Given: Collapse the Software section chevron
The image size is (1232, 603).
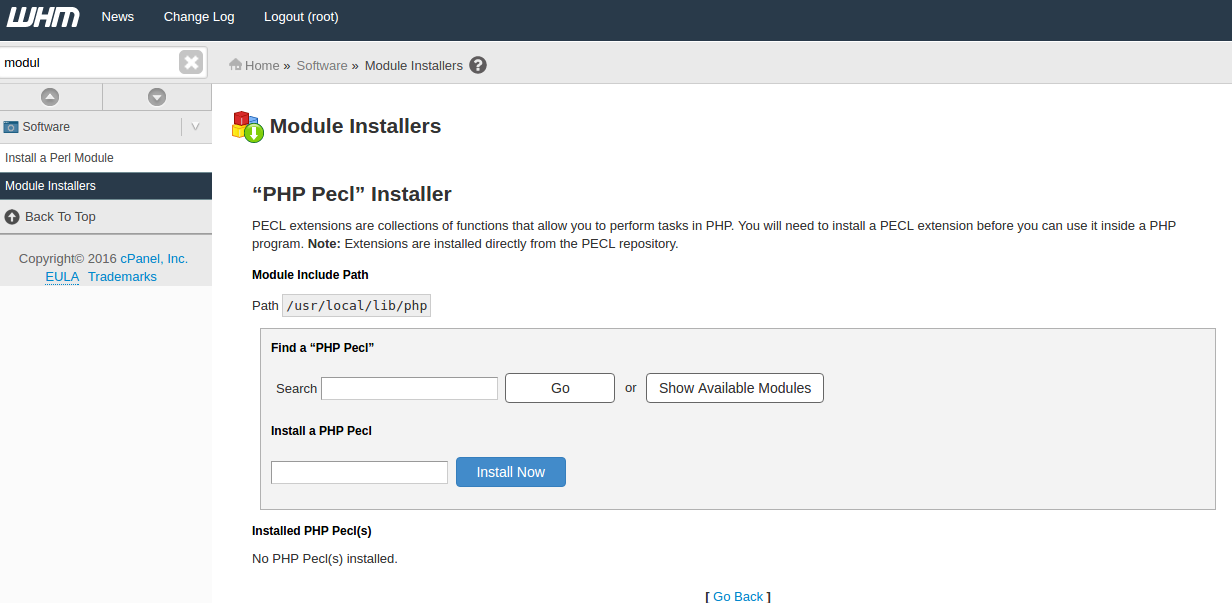Looking at the screenshot, I should point(195,126).
